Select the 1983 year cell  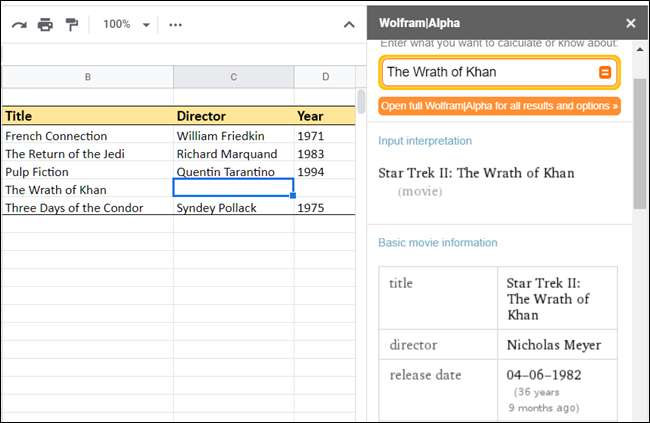(325, 154)
